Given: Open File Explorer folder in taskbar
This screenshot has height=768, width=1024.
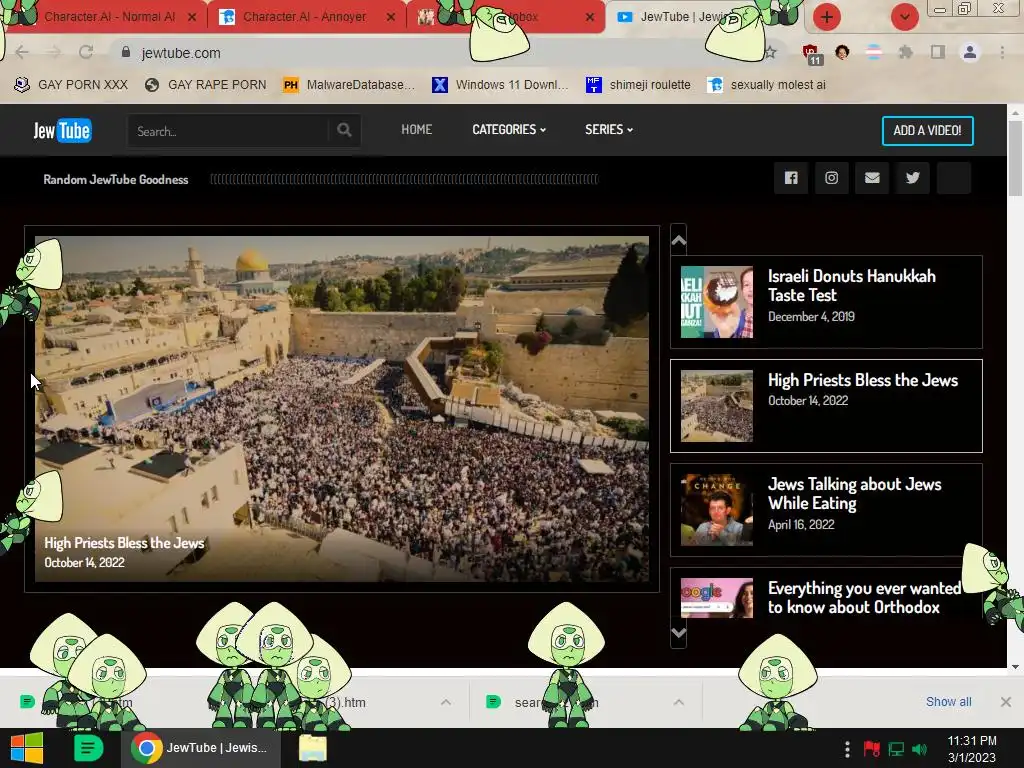Looking at the screenshot, I should click(313, 748).
